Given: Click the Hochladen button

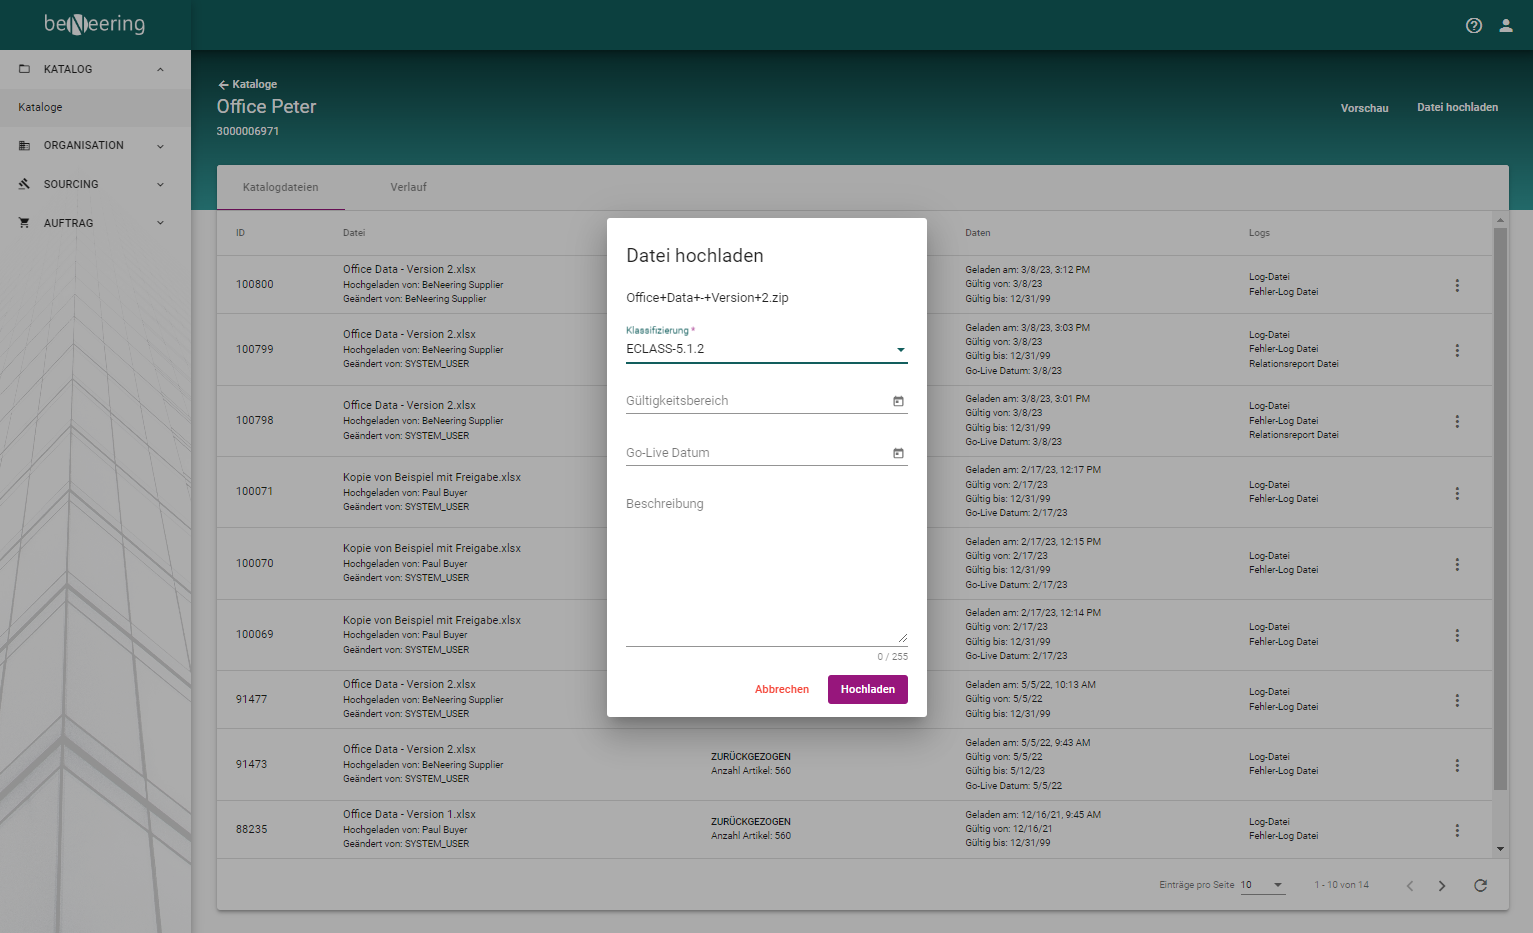Looking at the screenshot, I should [867, 689].
